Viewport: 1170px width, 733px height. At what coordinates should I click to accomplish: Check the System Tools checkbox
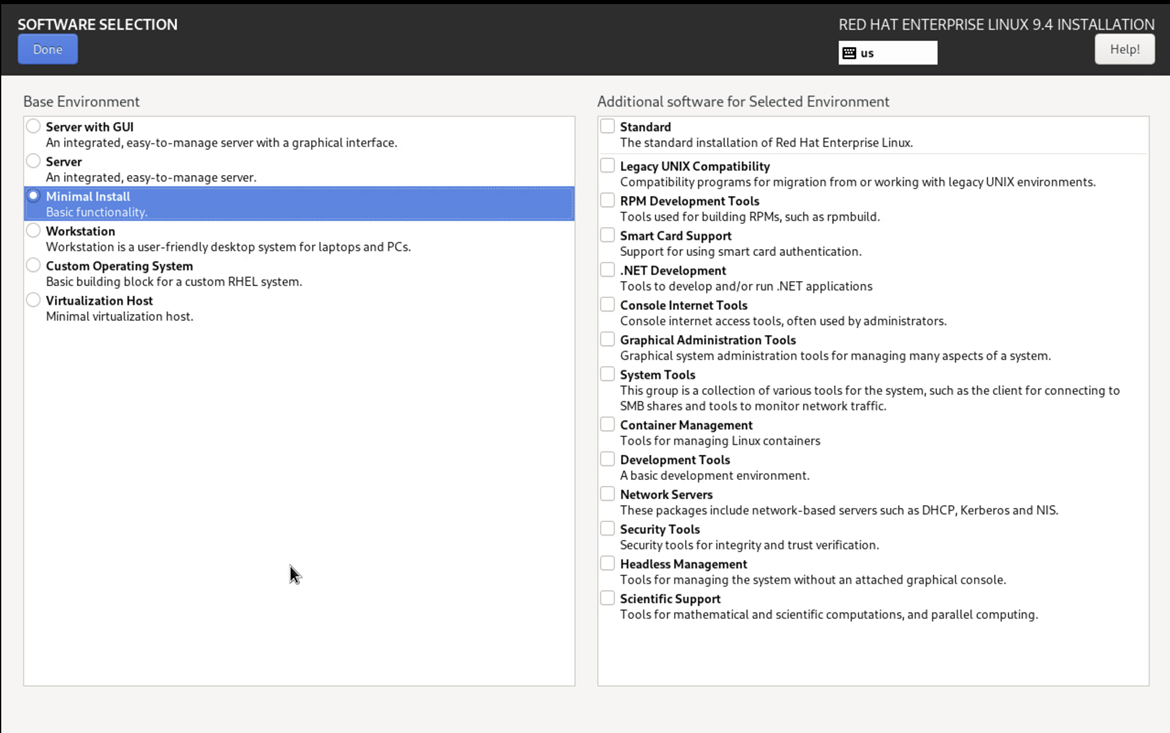pyautogui.click(x=607, y=374)
